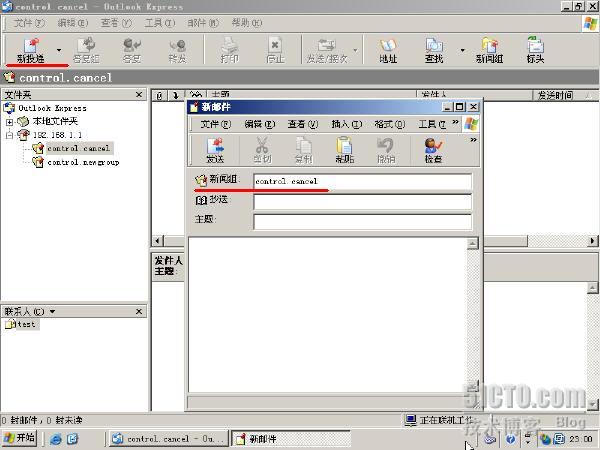
Task: Click the 开始 Start button
Action: [20, 438]
